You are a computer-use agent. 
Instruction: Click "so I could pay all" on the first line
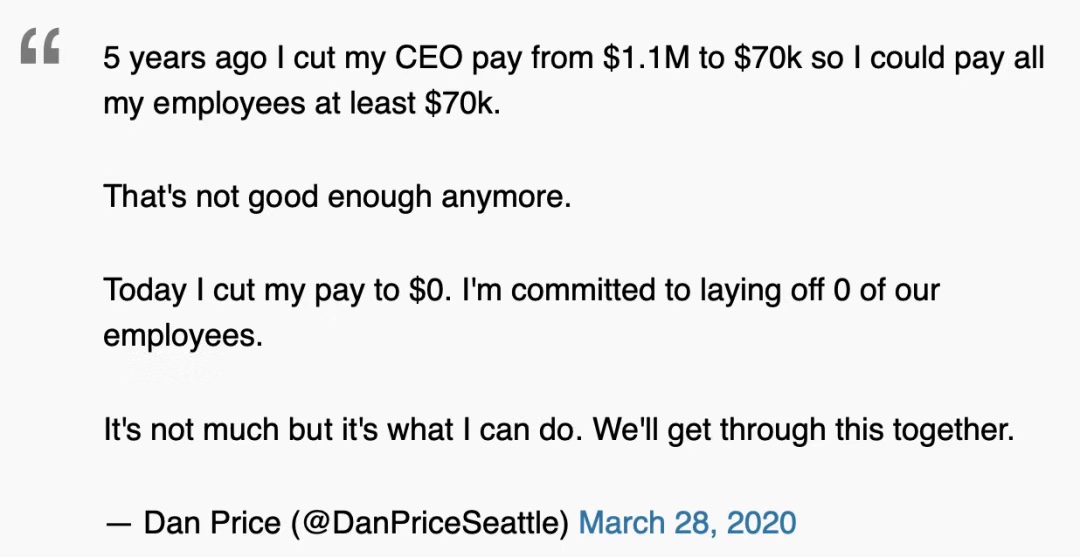(928, 59)
